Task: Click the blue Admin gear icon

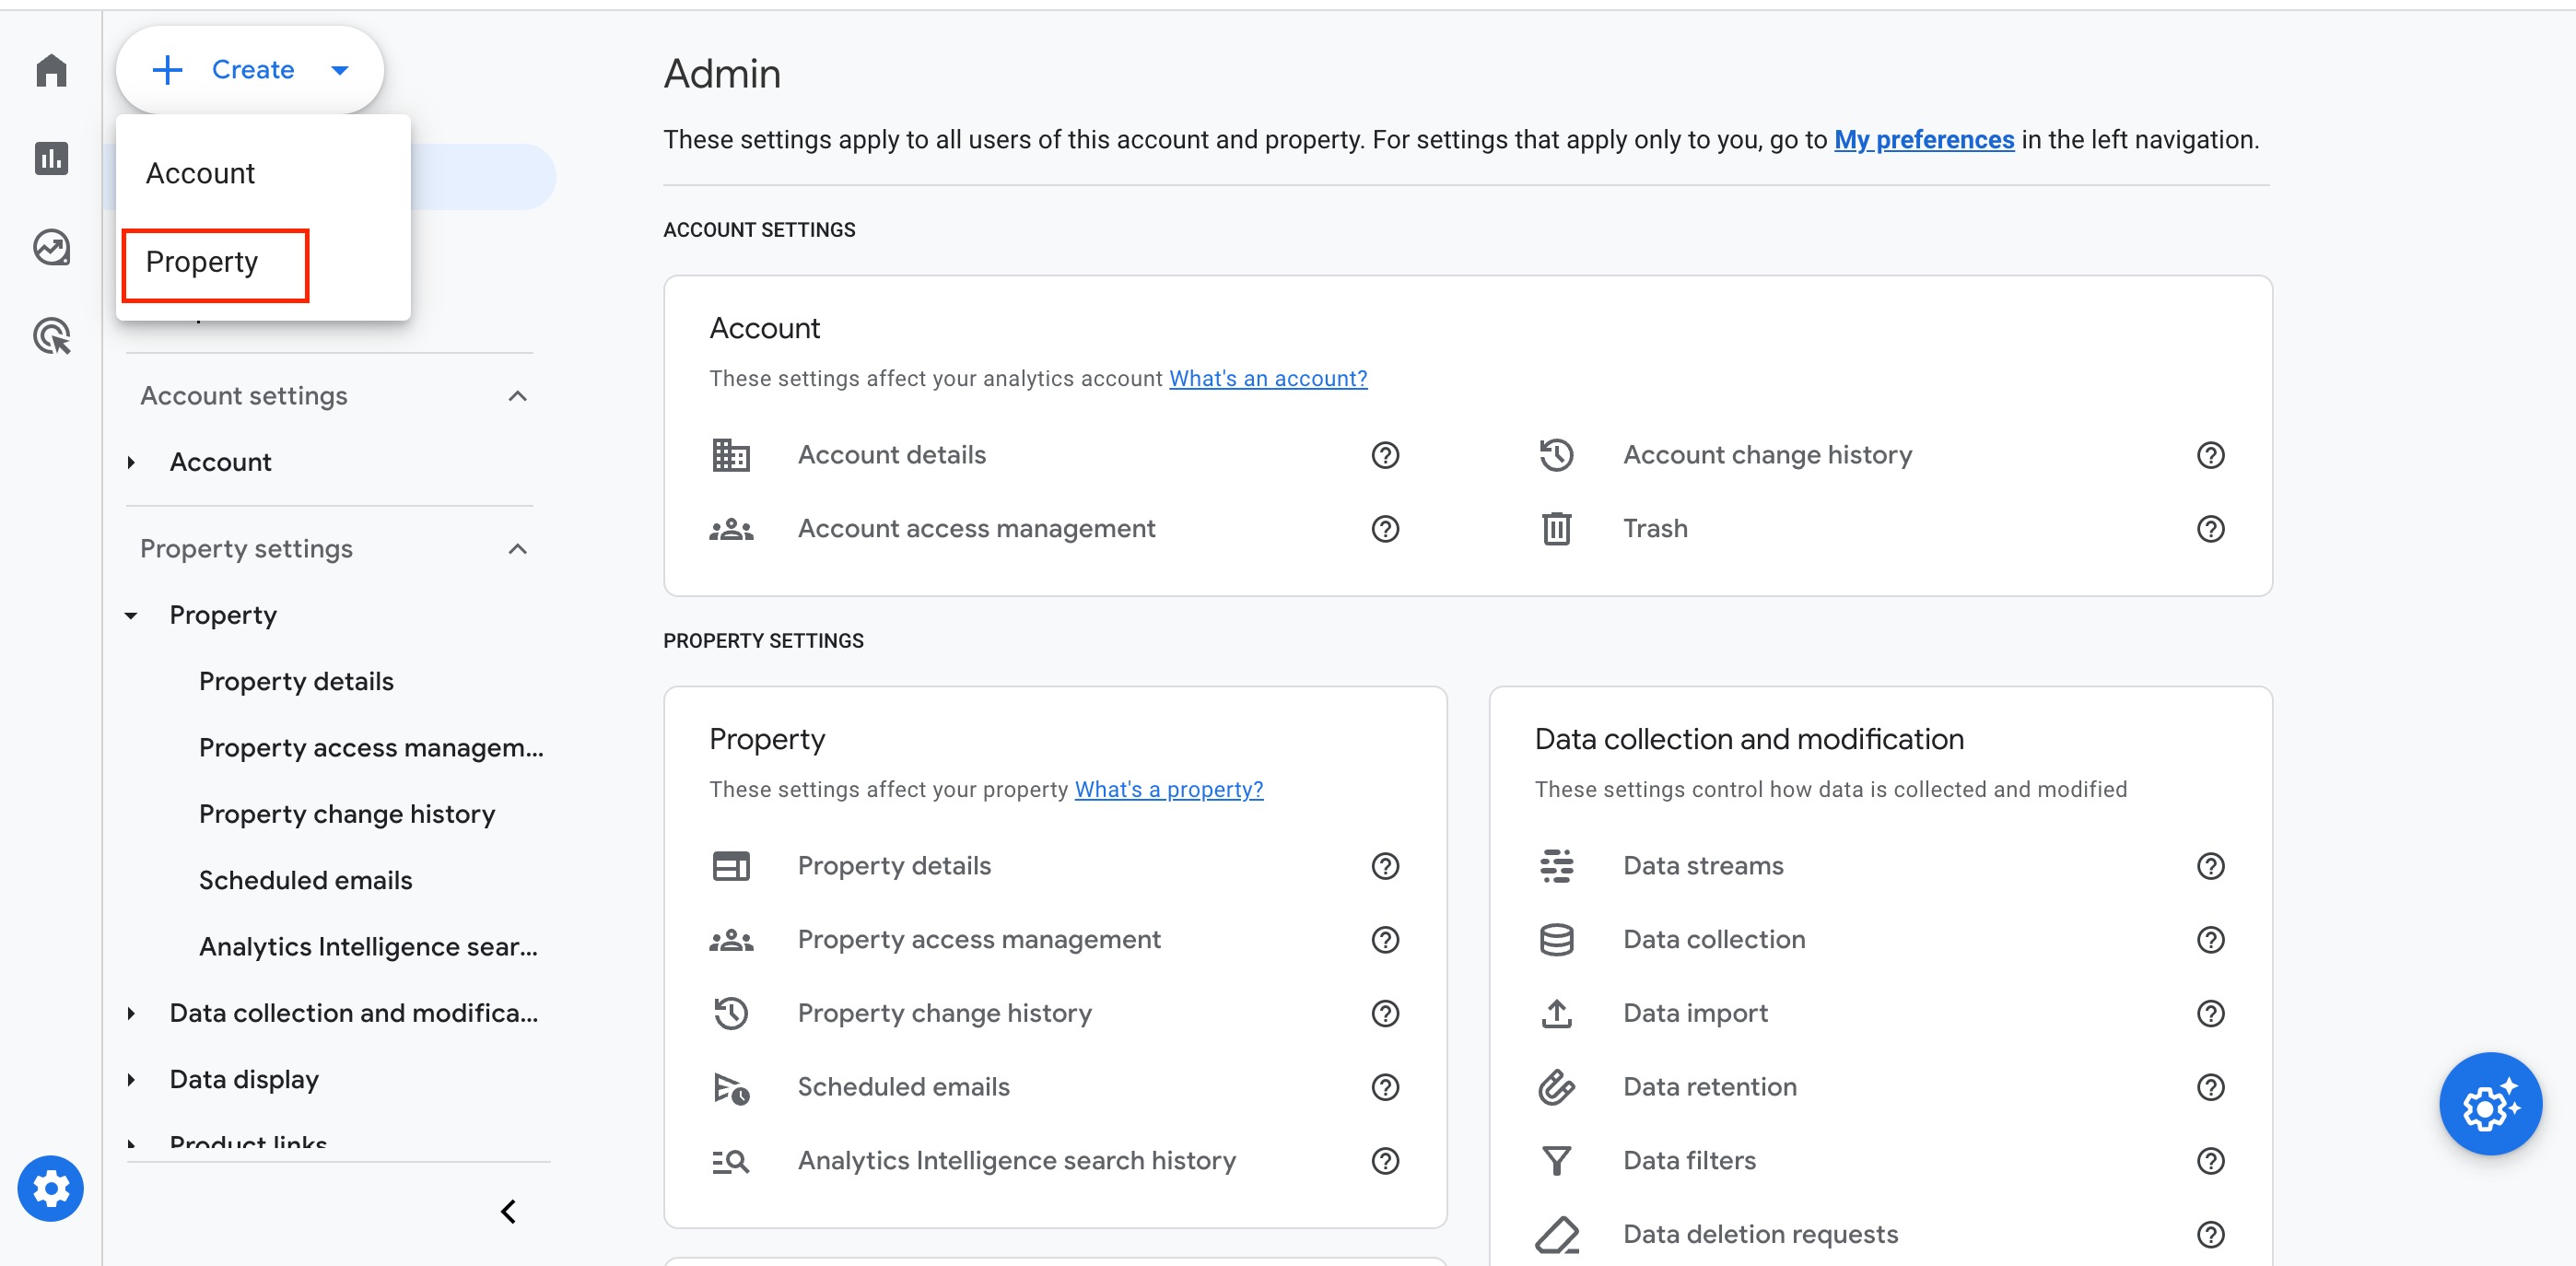Action: pos(50,1188)
